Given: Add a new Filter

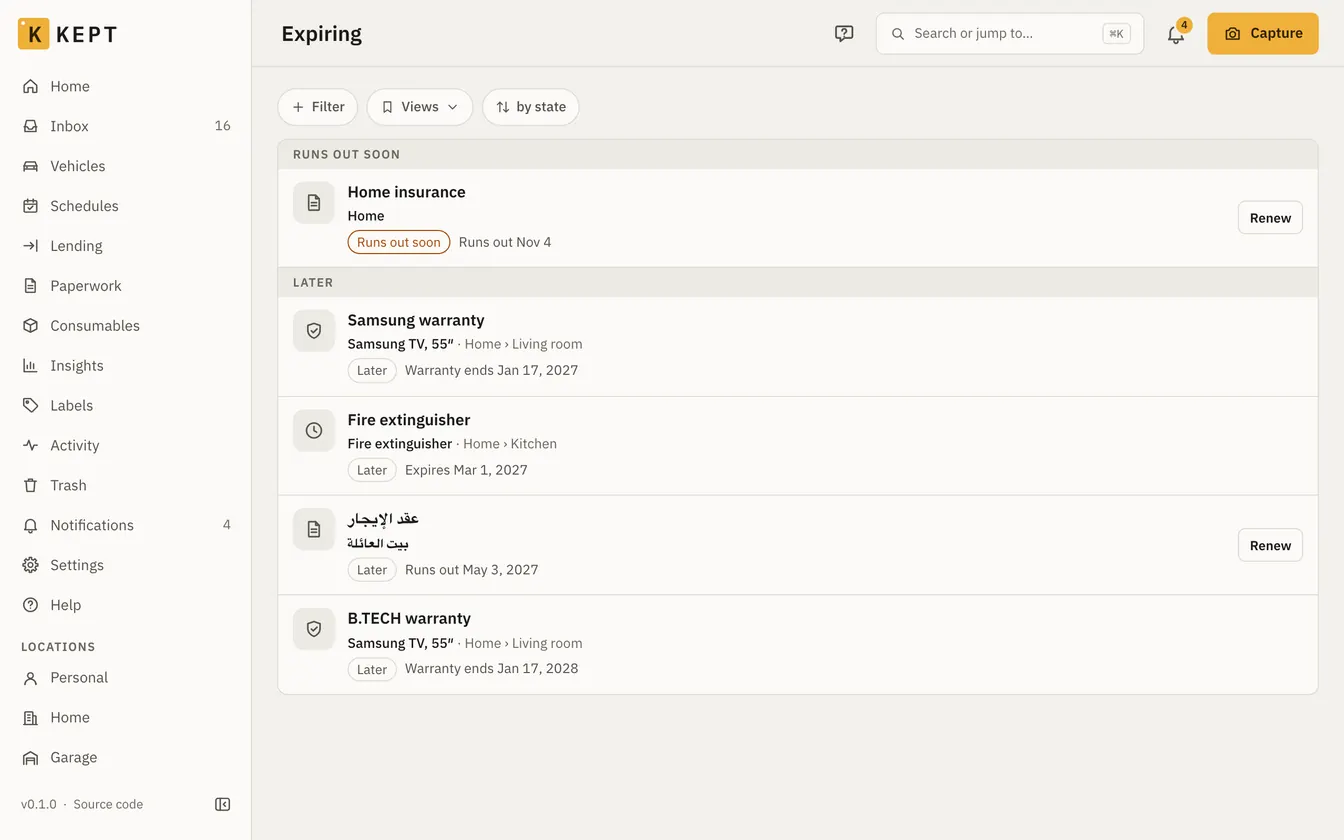Looking at the screenshot, I should [318, 107].
